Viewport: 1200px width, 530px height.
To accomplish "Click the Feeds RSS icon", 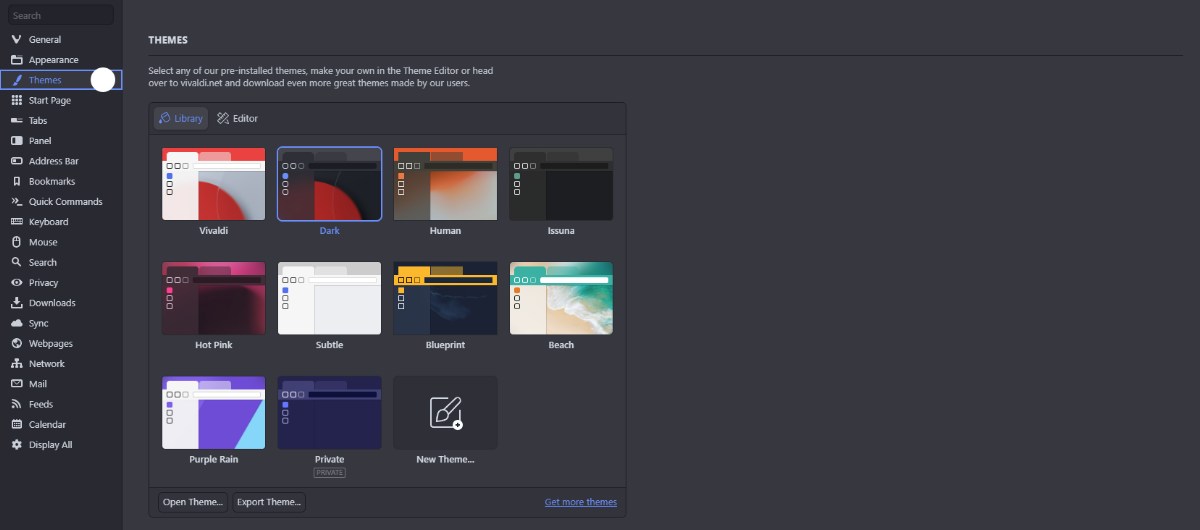I will pos(16,404).
